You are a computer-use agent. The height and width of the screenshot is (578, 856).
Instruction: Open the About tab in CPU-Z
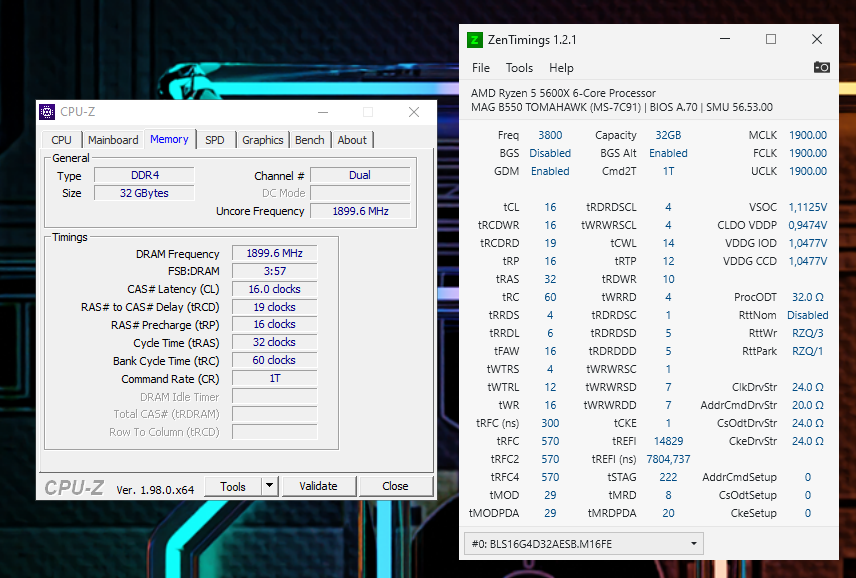pyautogui.click(x=352, y=140)
